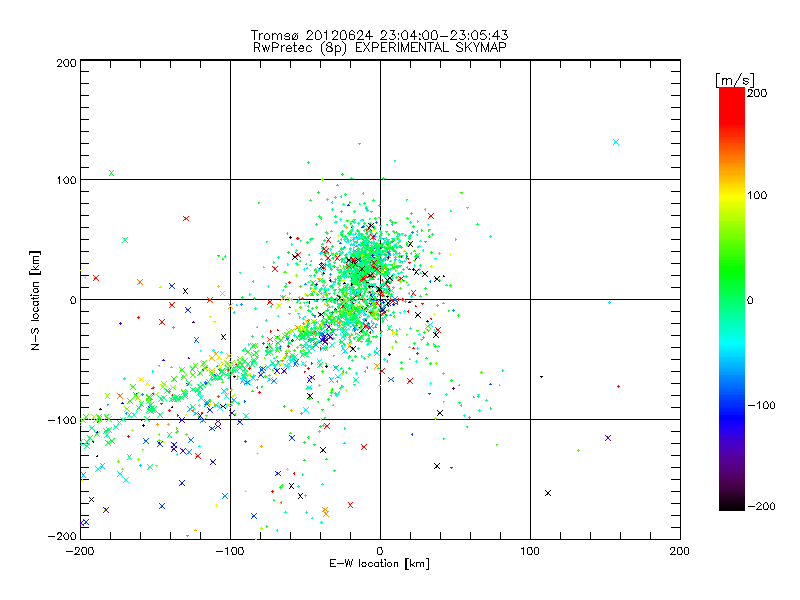800x600 pixels.
Task: Click the x-axis tick label '200'
Action: click(x=679, y=551)
